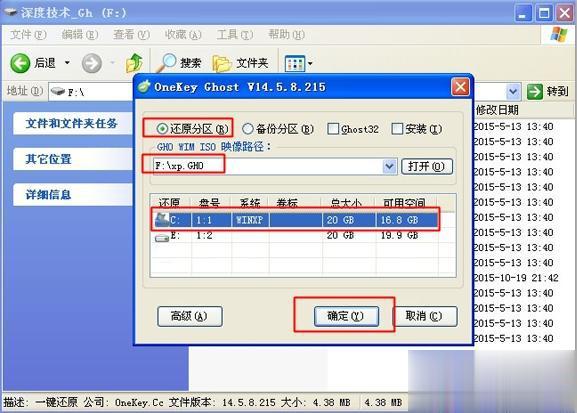This screenshot has width=577, height=413.
Task: Click the 2015-10-19 21:42 date entry
Action: click(x=516, y=278)
